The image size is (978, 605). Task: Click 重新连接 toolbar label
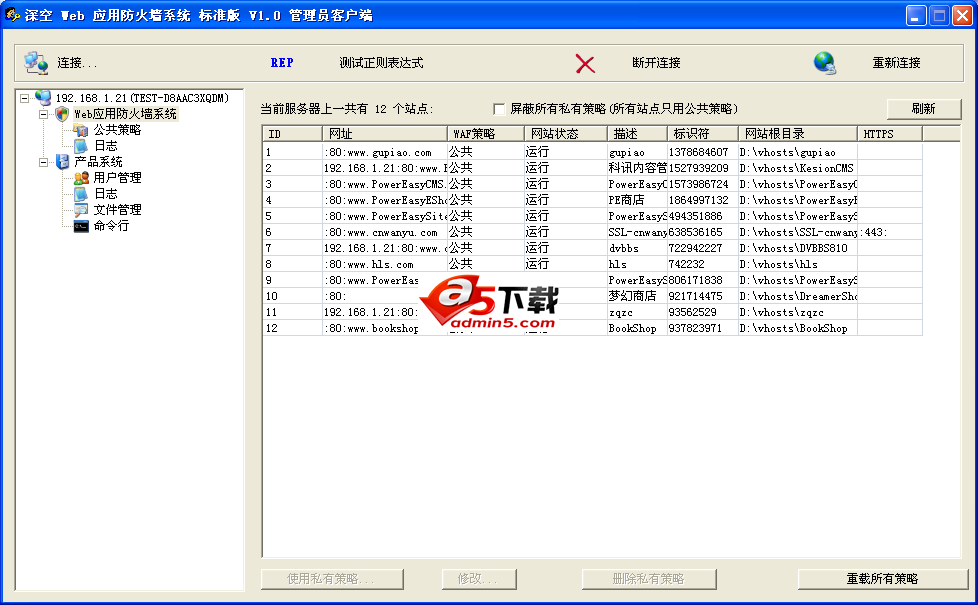point(896,62)
